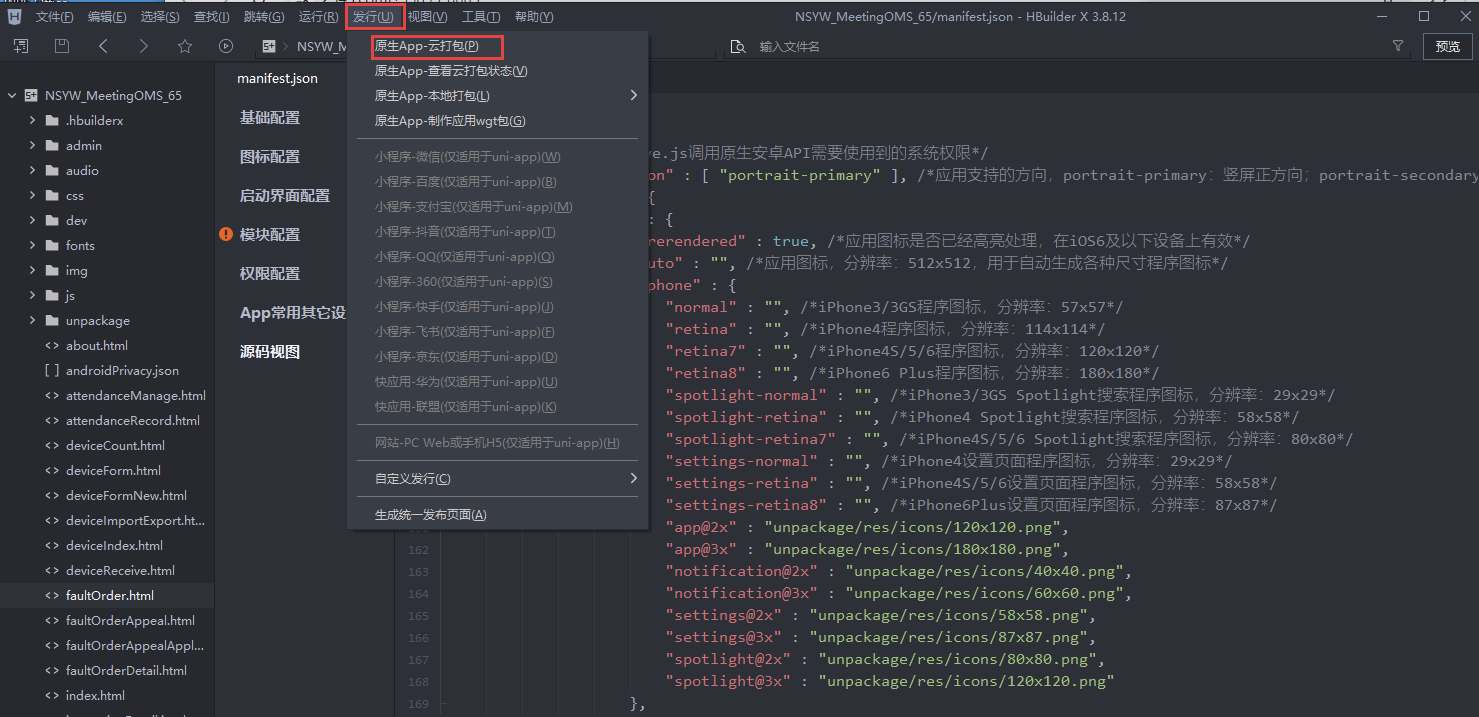This screenshot has height=717, width=1479.
Task: Open deviceIndex.html in the tree
Action: 115,546
